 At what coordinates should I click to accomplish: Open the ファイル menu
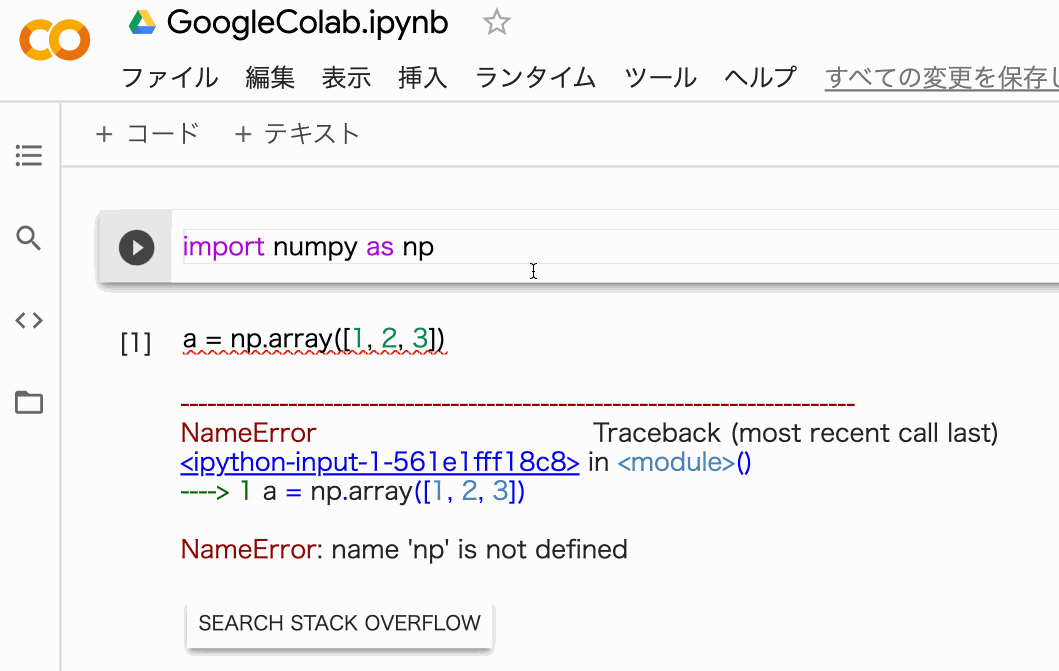170,77
